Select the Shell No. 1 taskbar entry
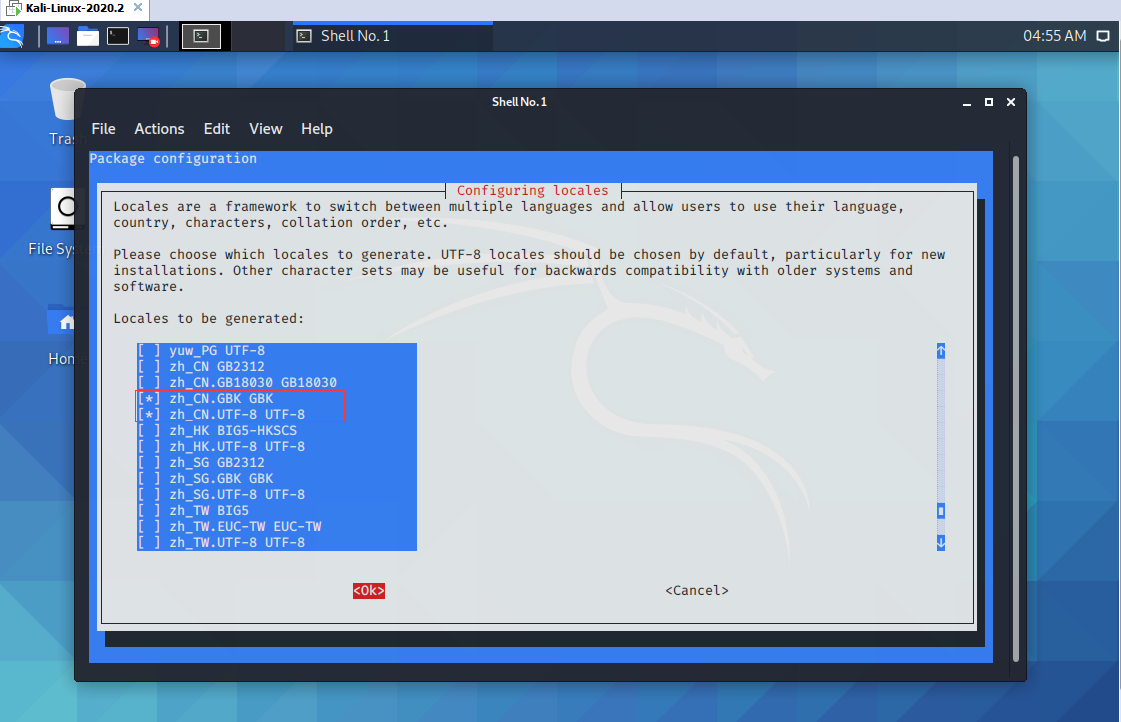The height and width of the screenshot is (722, 1121). coord(392,36)
